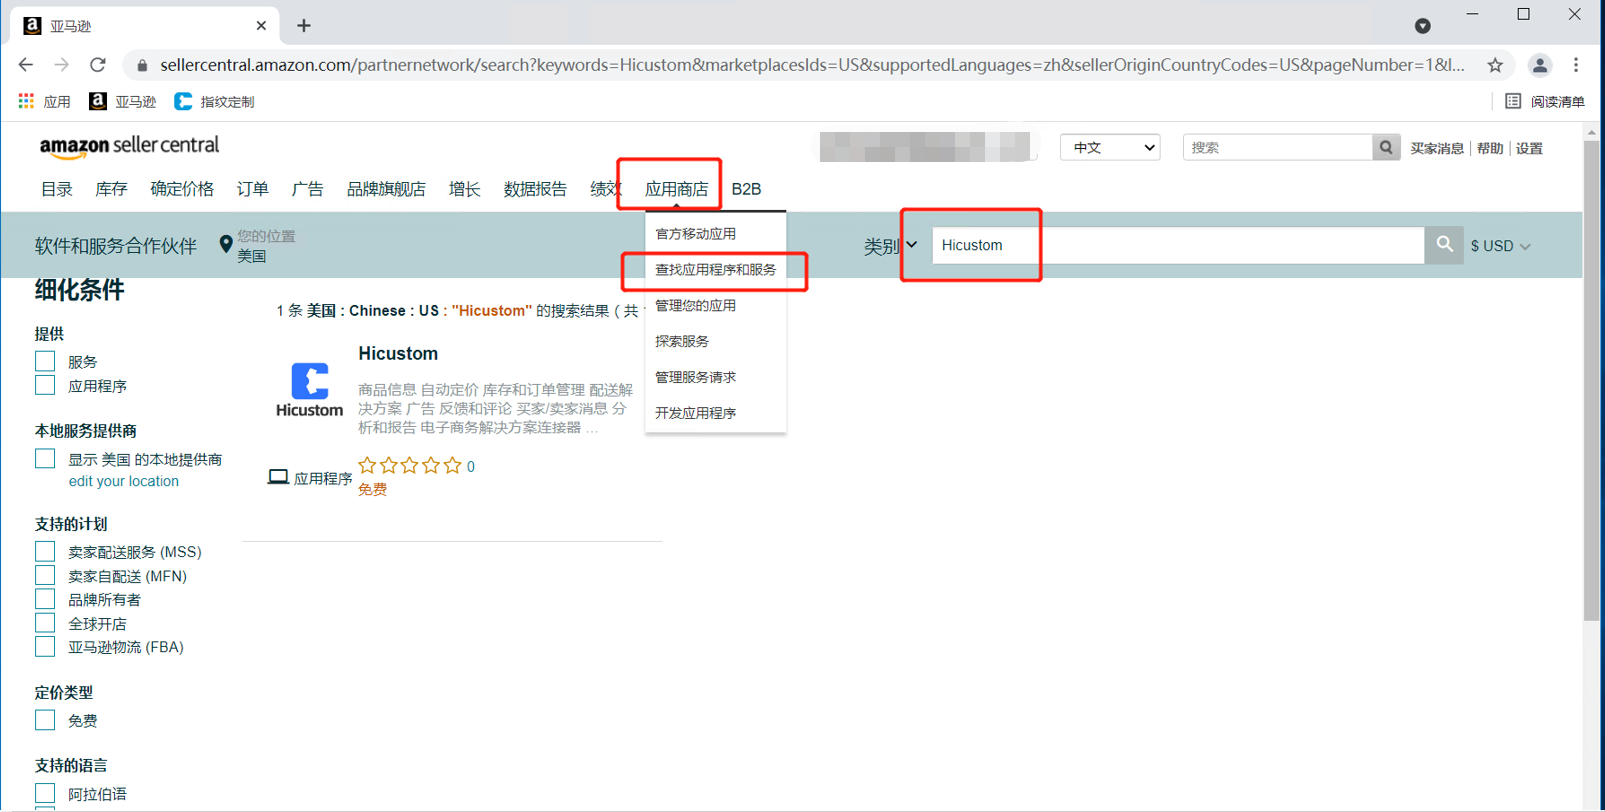Check the 品牌所有者 checkbox

pos(45,599)
